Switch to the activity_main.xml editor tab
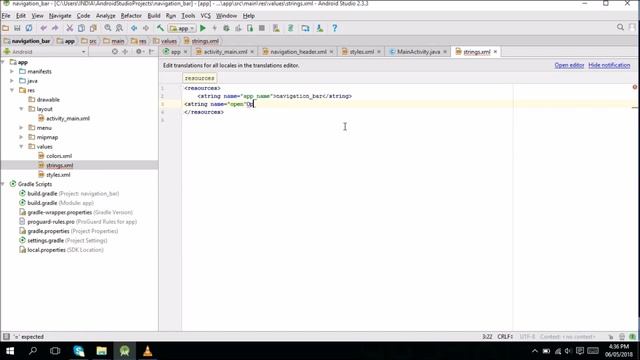 [225, 52]
